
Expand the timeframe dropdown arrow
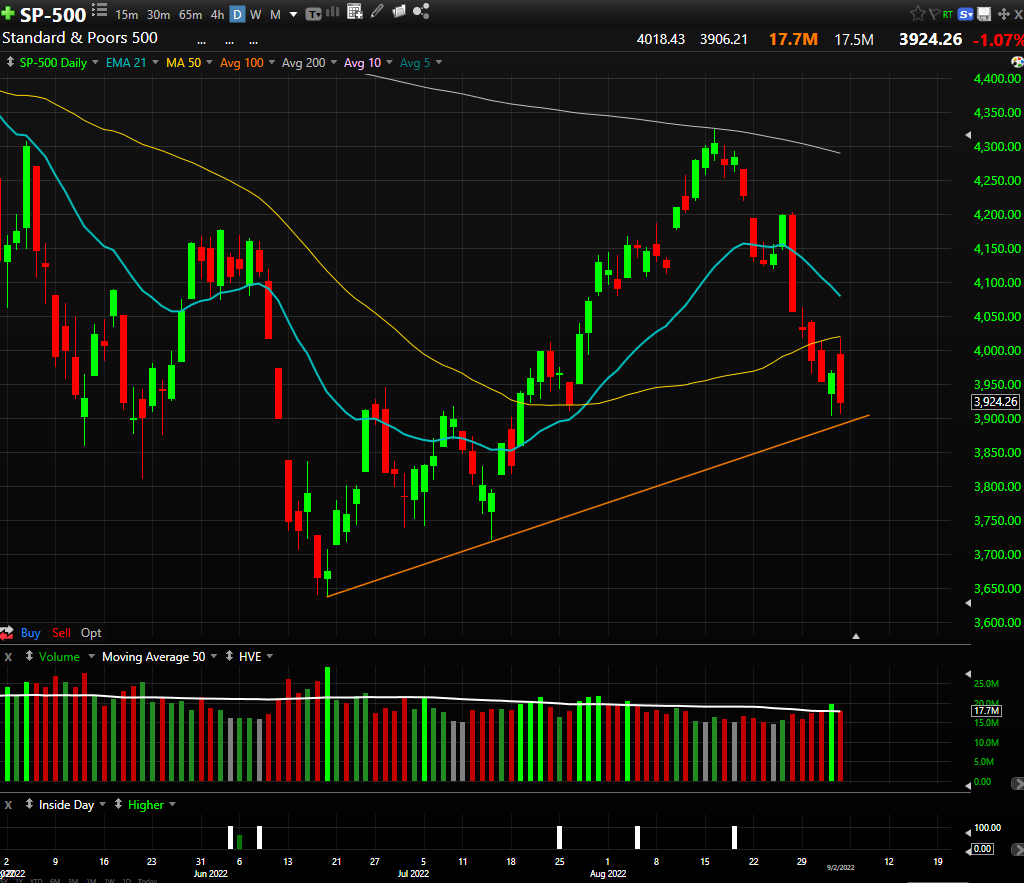pos(293,14)
